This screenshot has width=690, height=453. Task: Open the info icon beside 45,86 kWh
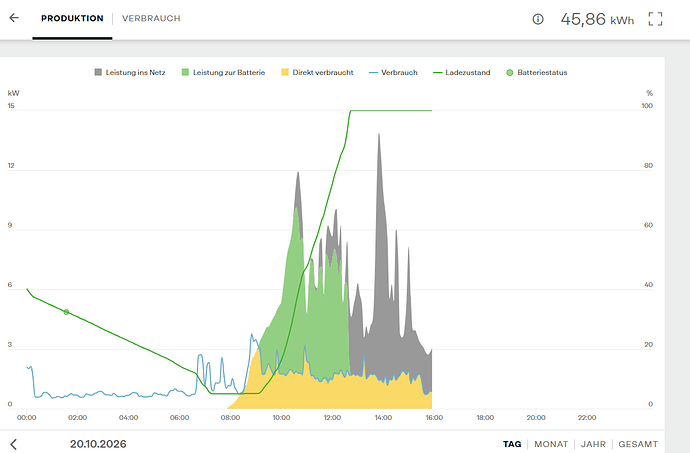(x=538, y=19)
